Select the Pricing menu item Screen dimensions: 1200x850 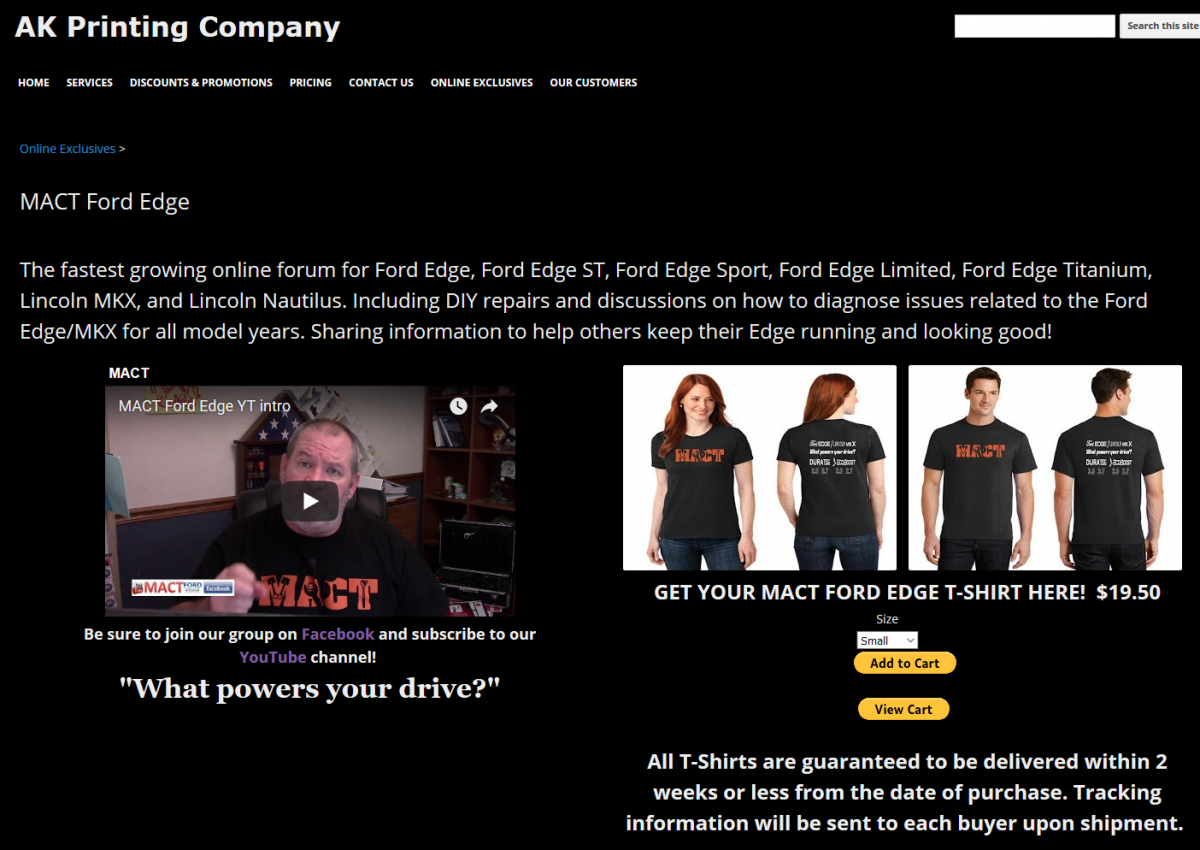click(x=311, y=83)
